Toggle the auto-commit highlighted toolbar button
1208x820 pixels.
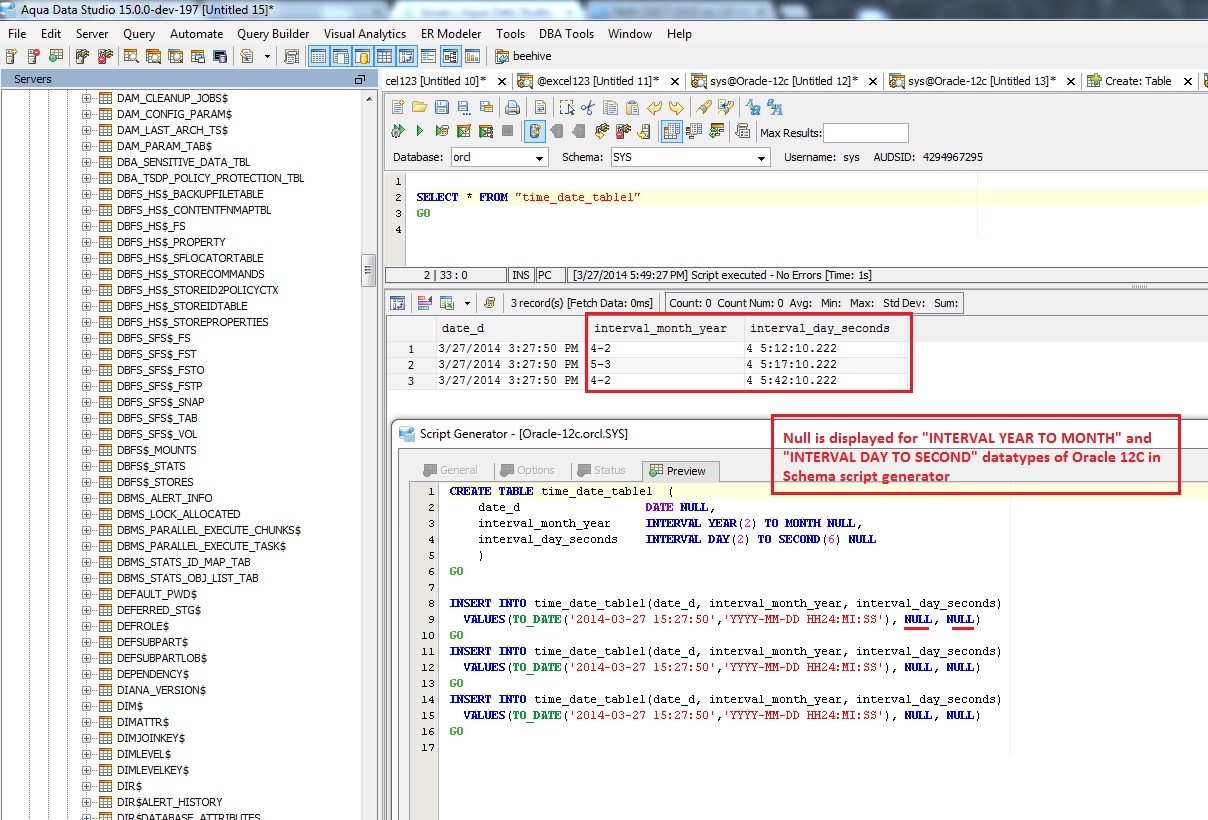click(535, 132)
